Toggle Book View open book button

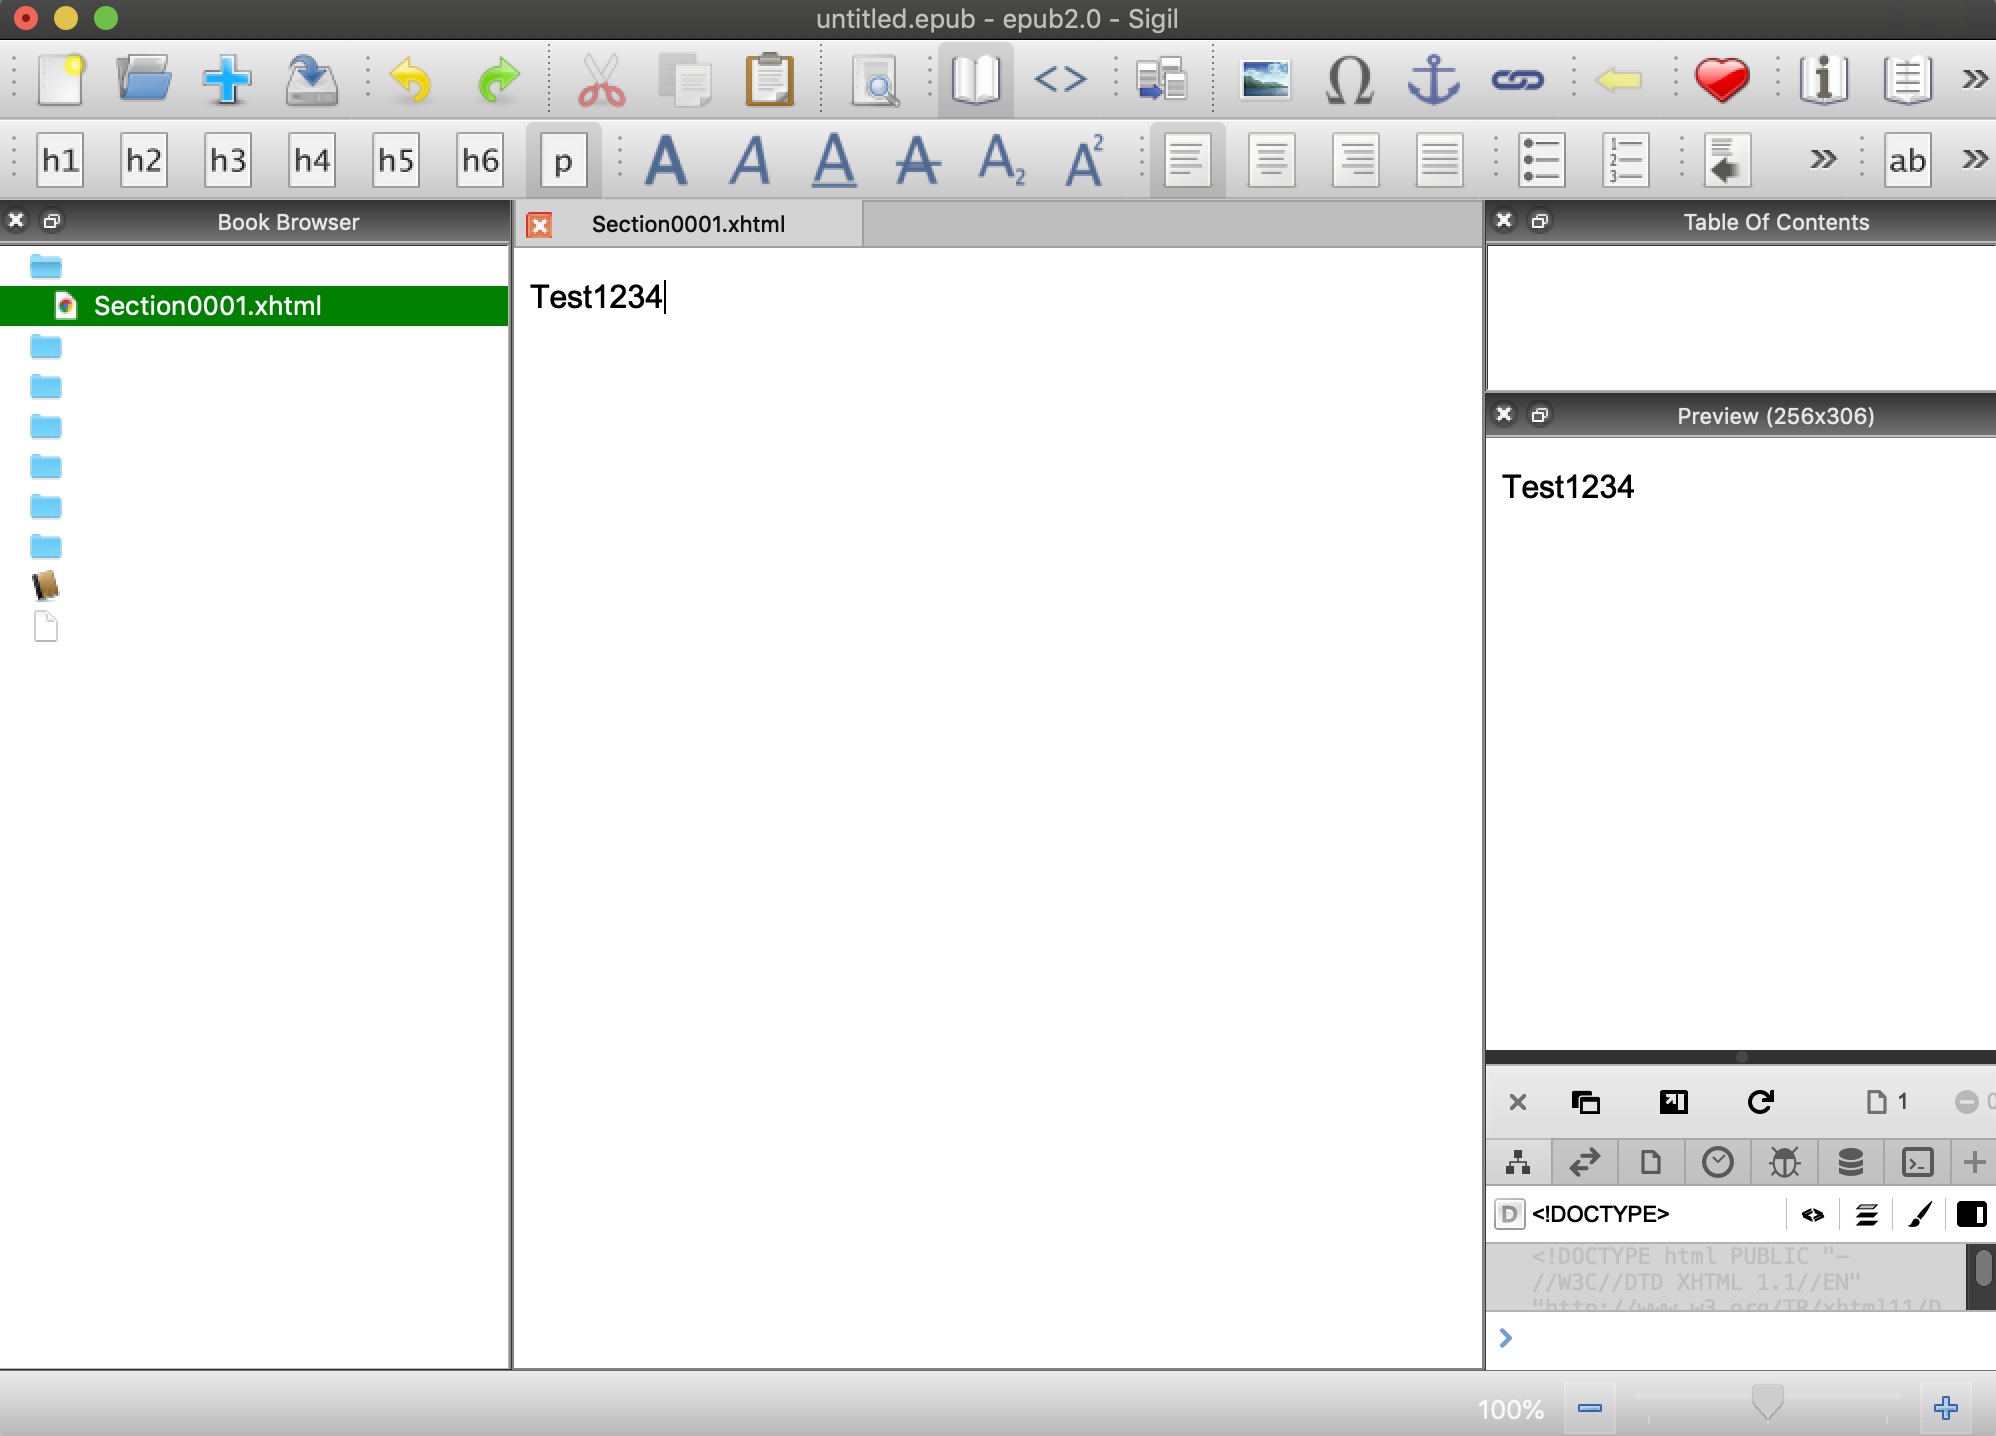point(975,79)
